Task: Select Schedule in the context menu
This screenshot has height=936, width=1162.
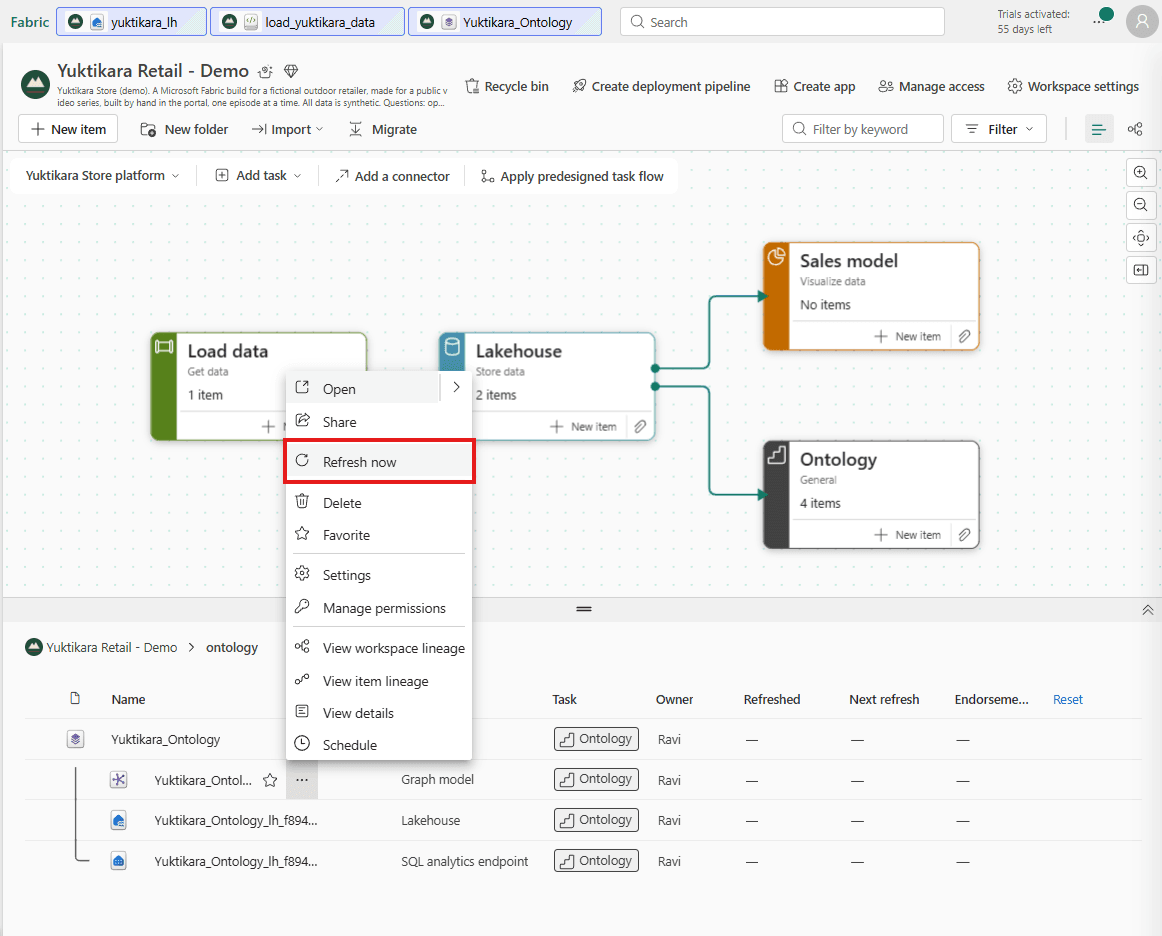Action: [x=379, y=745]
